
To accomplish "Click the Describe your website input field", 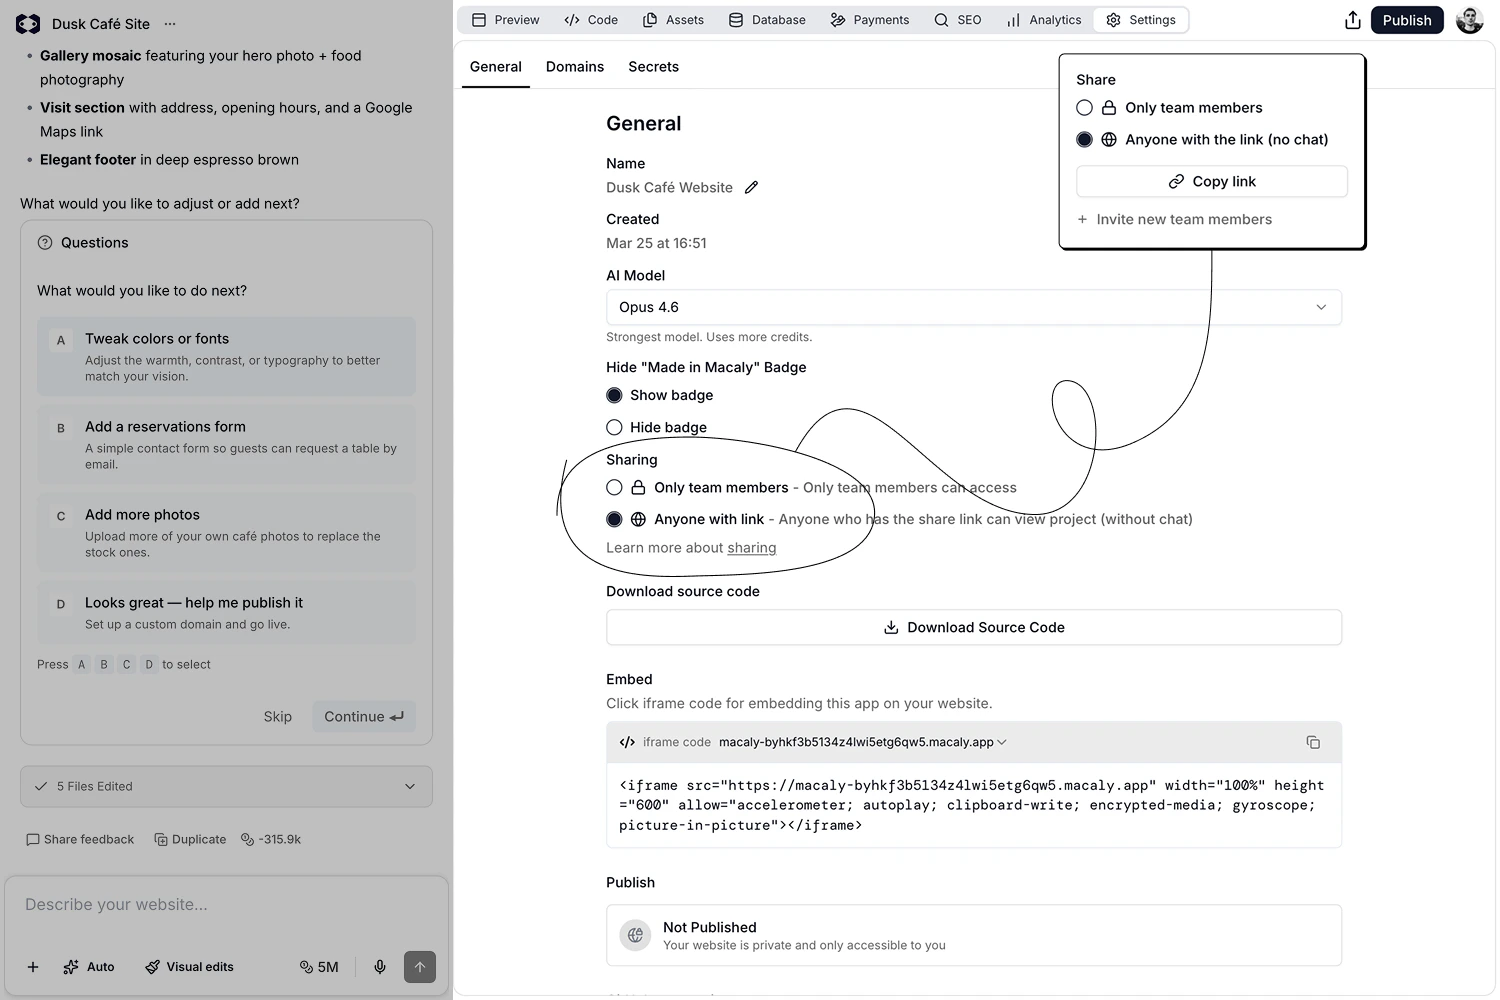I will (225, 904).
